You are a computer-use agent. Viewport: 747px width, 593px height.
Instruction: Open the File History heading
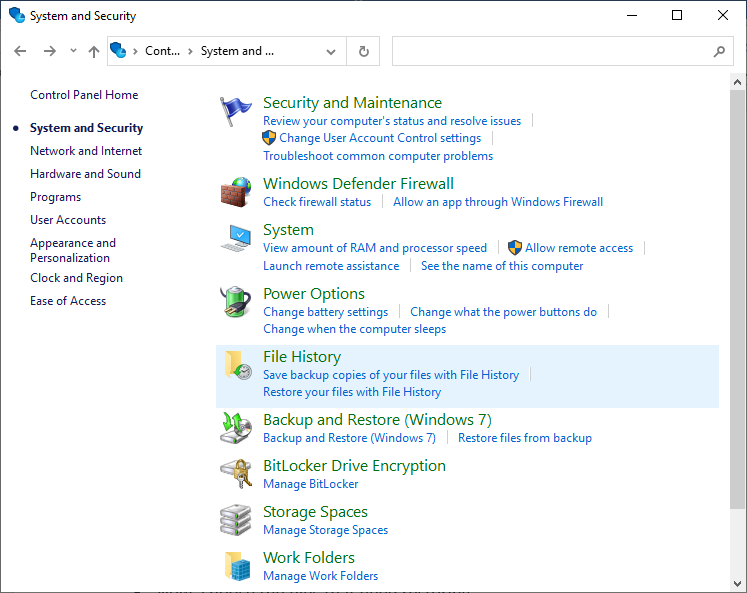(x=302, y=357)
